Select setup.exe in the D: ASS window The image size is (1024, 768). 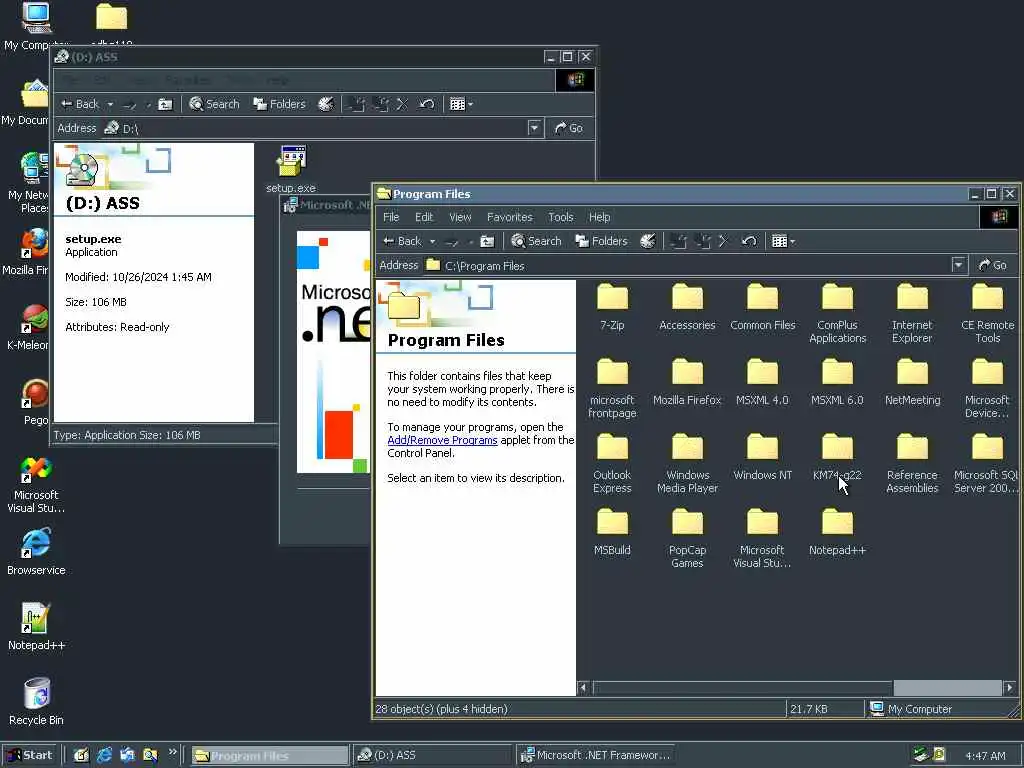[291, 170]
